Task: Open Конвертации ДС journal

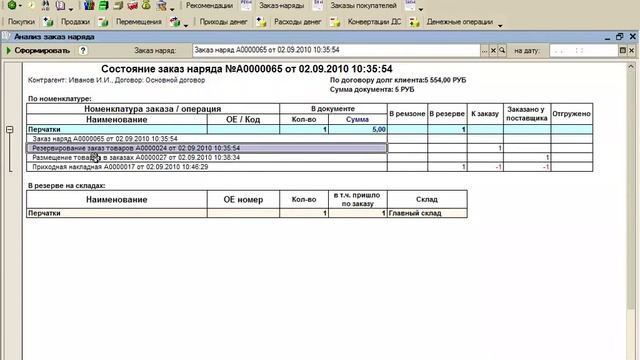Action: pos(374,22)
